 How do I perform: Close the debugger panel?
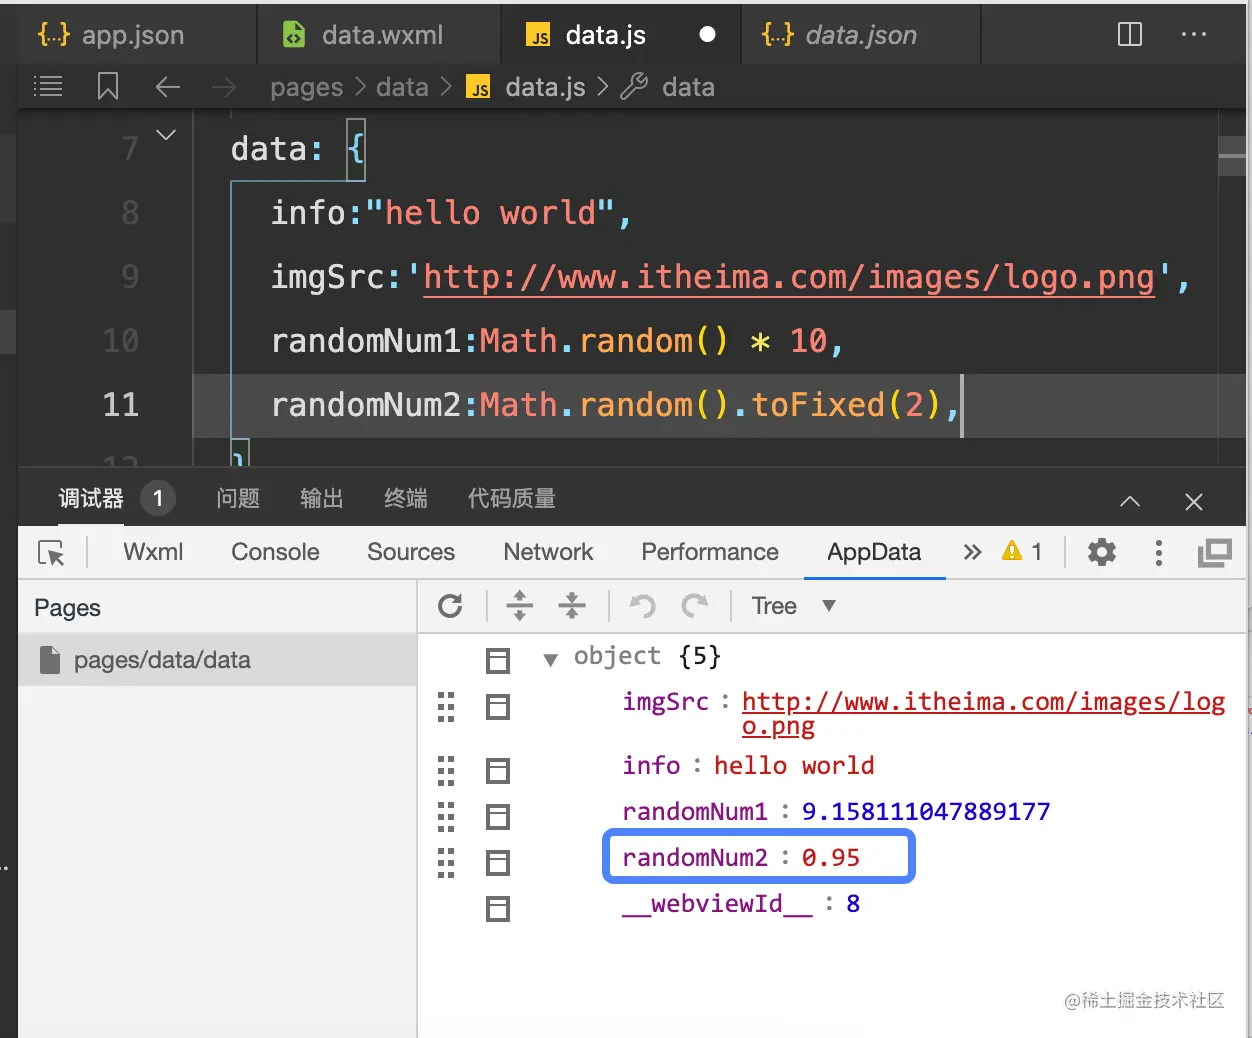(x=1194, y=502)
